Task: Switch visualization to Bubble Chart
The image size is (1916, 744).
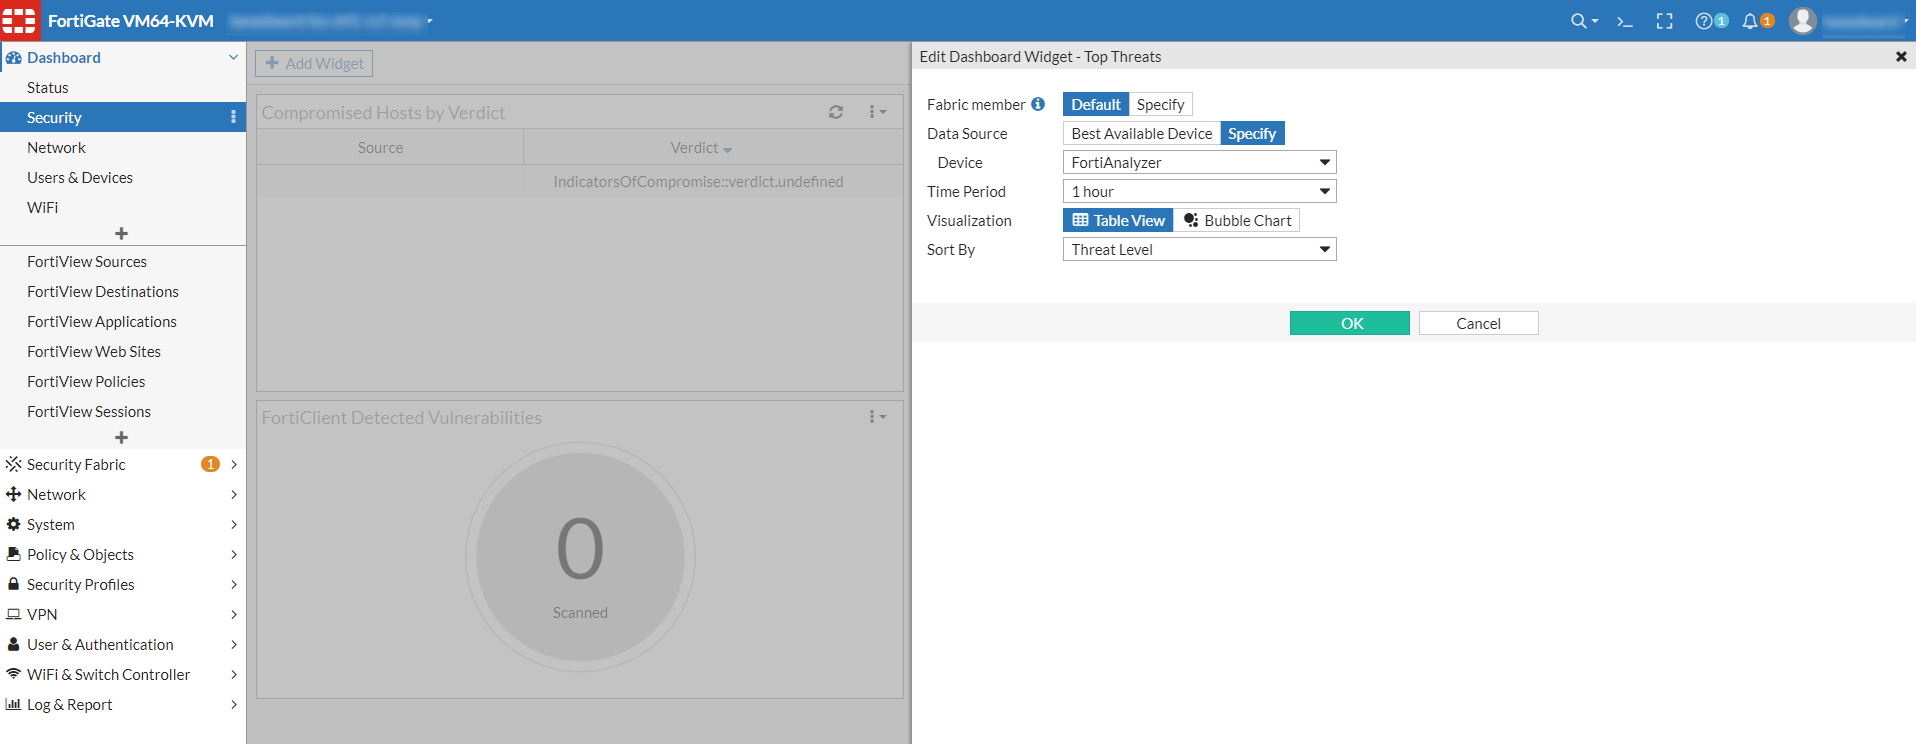Action: point(1237,220)
